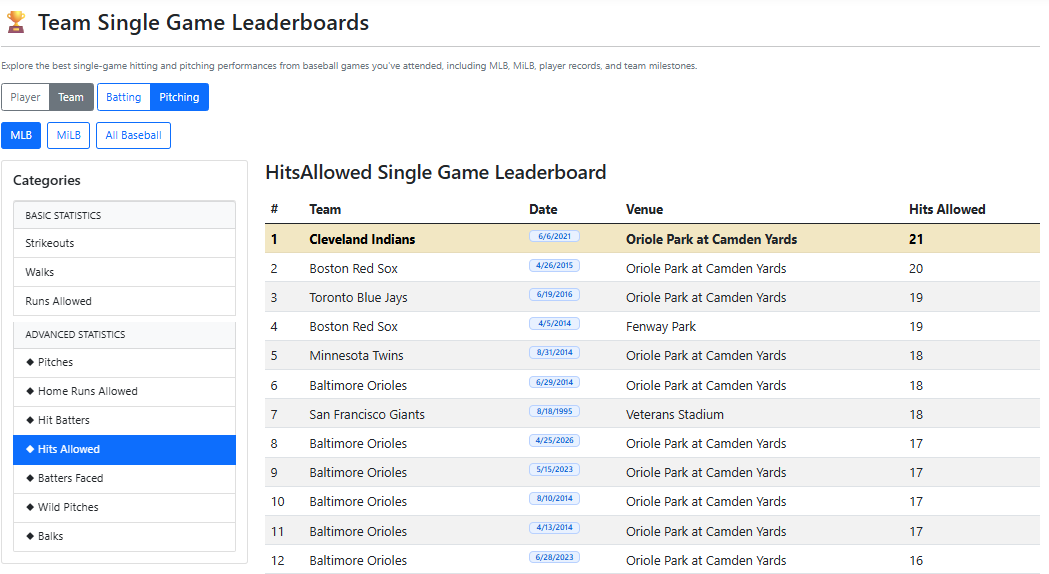This screenshot has height=574, width=1049.
Task: Open the Walks category
Action: [x=124, y=272]
